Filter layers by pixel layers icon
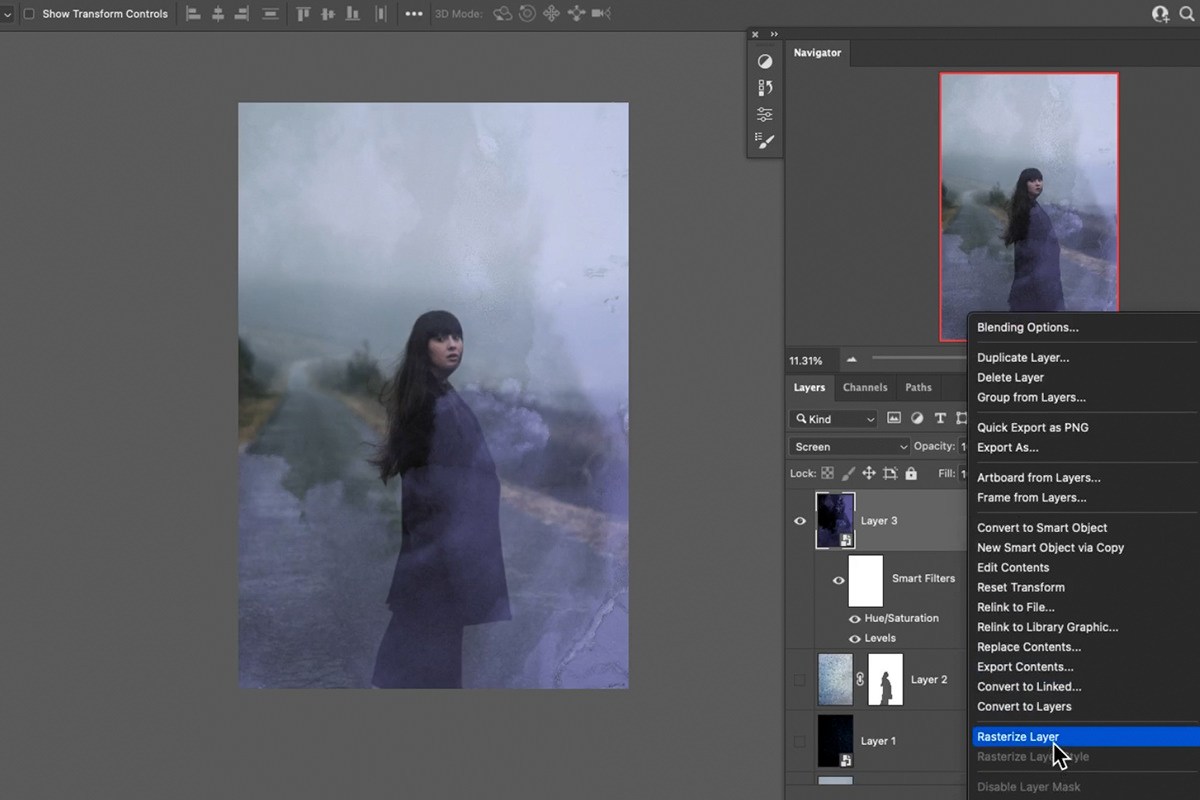 coord(894,418)
